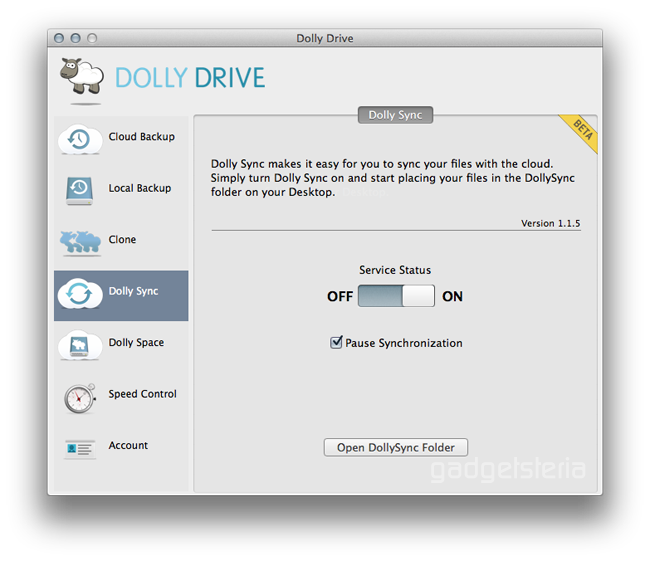This screenshot has width=650, height=561.
Task: Select the Dolly Sync sidebar label
Action: tap(133, 291)
